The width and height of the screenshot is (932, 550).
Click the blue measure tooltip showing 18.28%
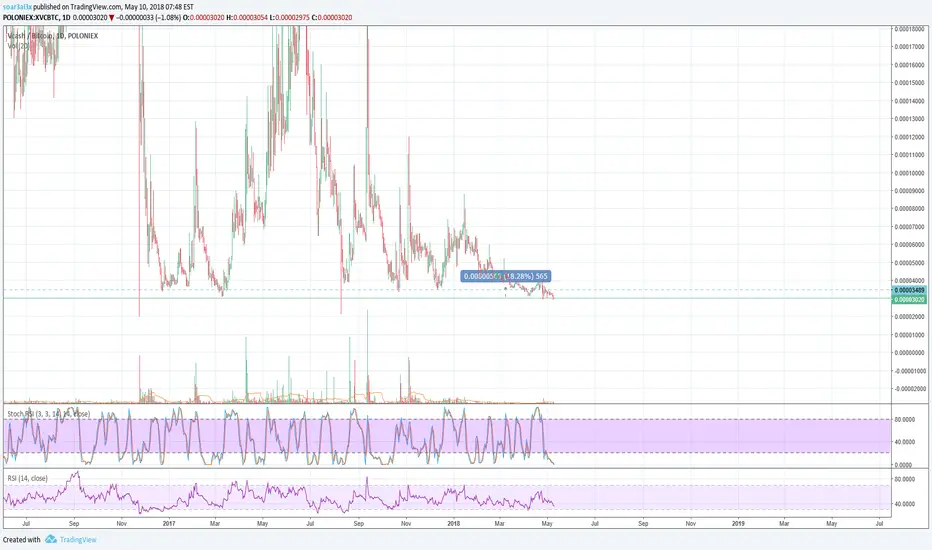(x=506, y=276)
